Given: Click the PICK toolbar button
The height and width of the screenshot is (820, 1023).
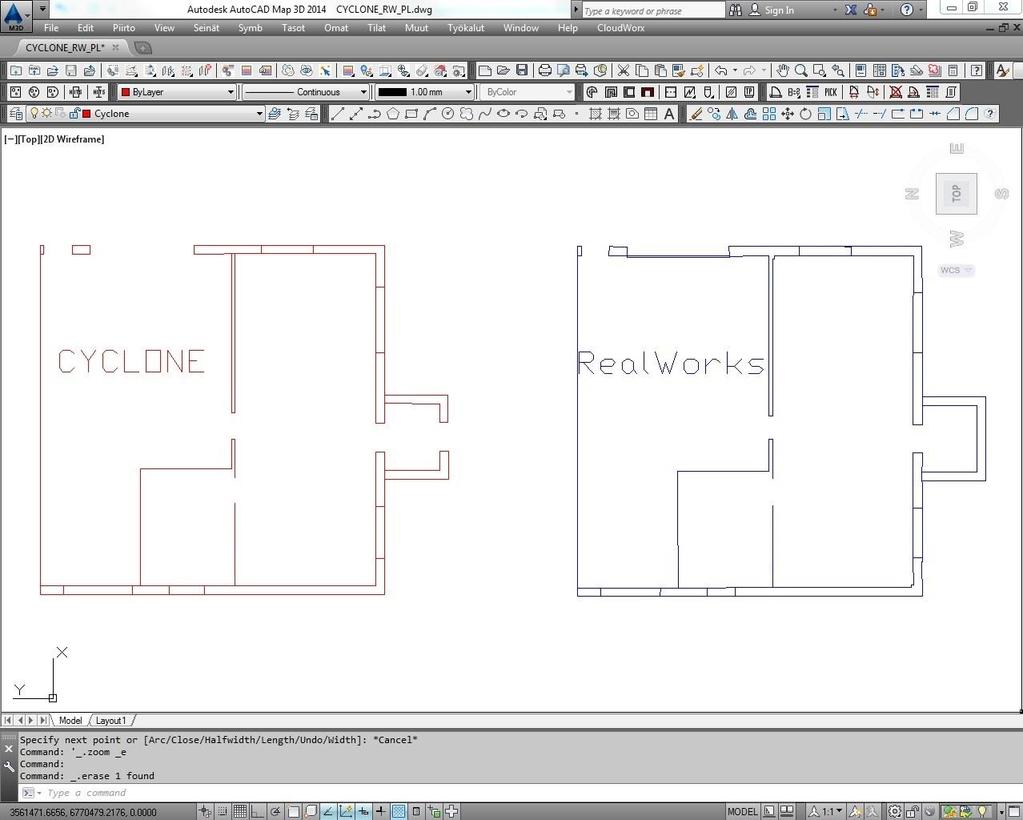Looking at the screenshot, I should [831, 92].
